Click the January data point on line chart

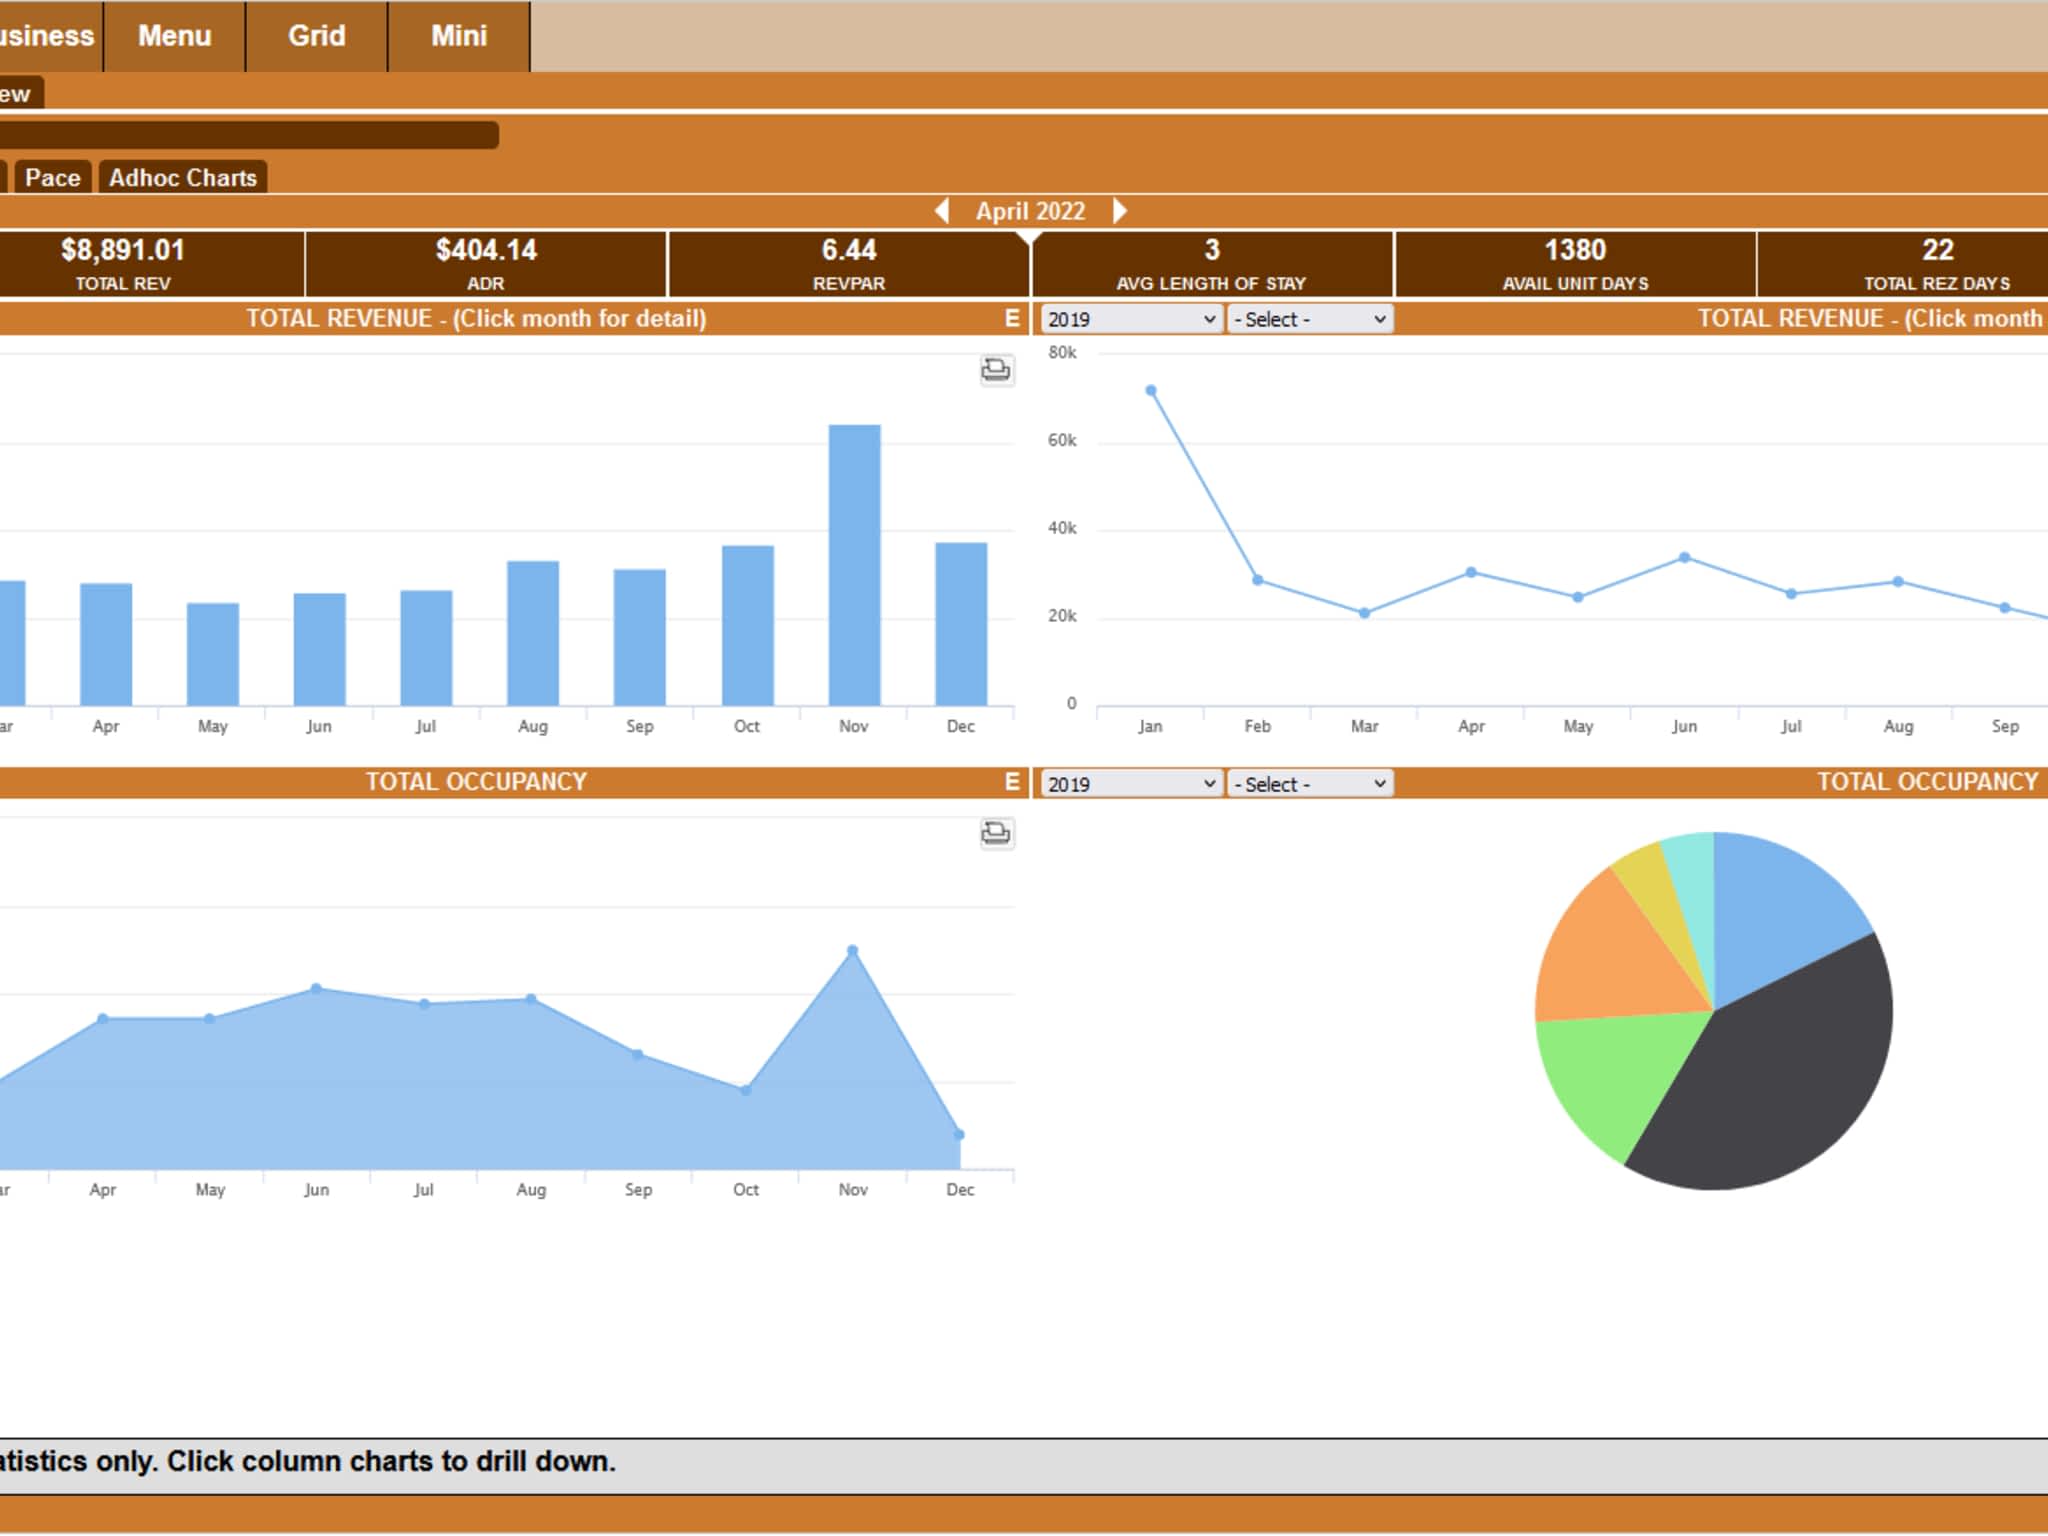click(x=1151, y=391)
